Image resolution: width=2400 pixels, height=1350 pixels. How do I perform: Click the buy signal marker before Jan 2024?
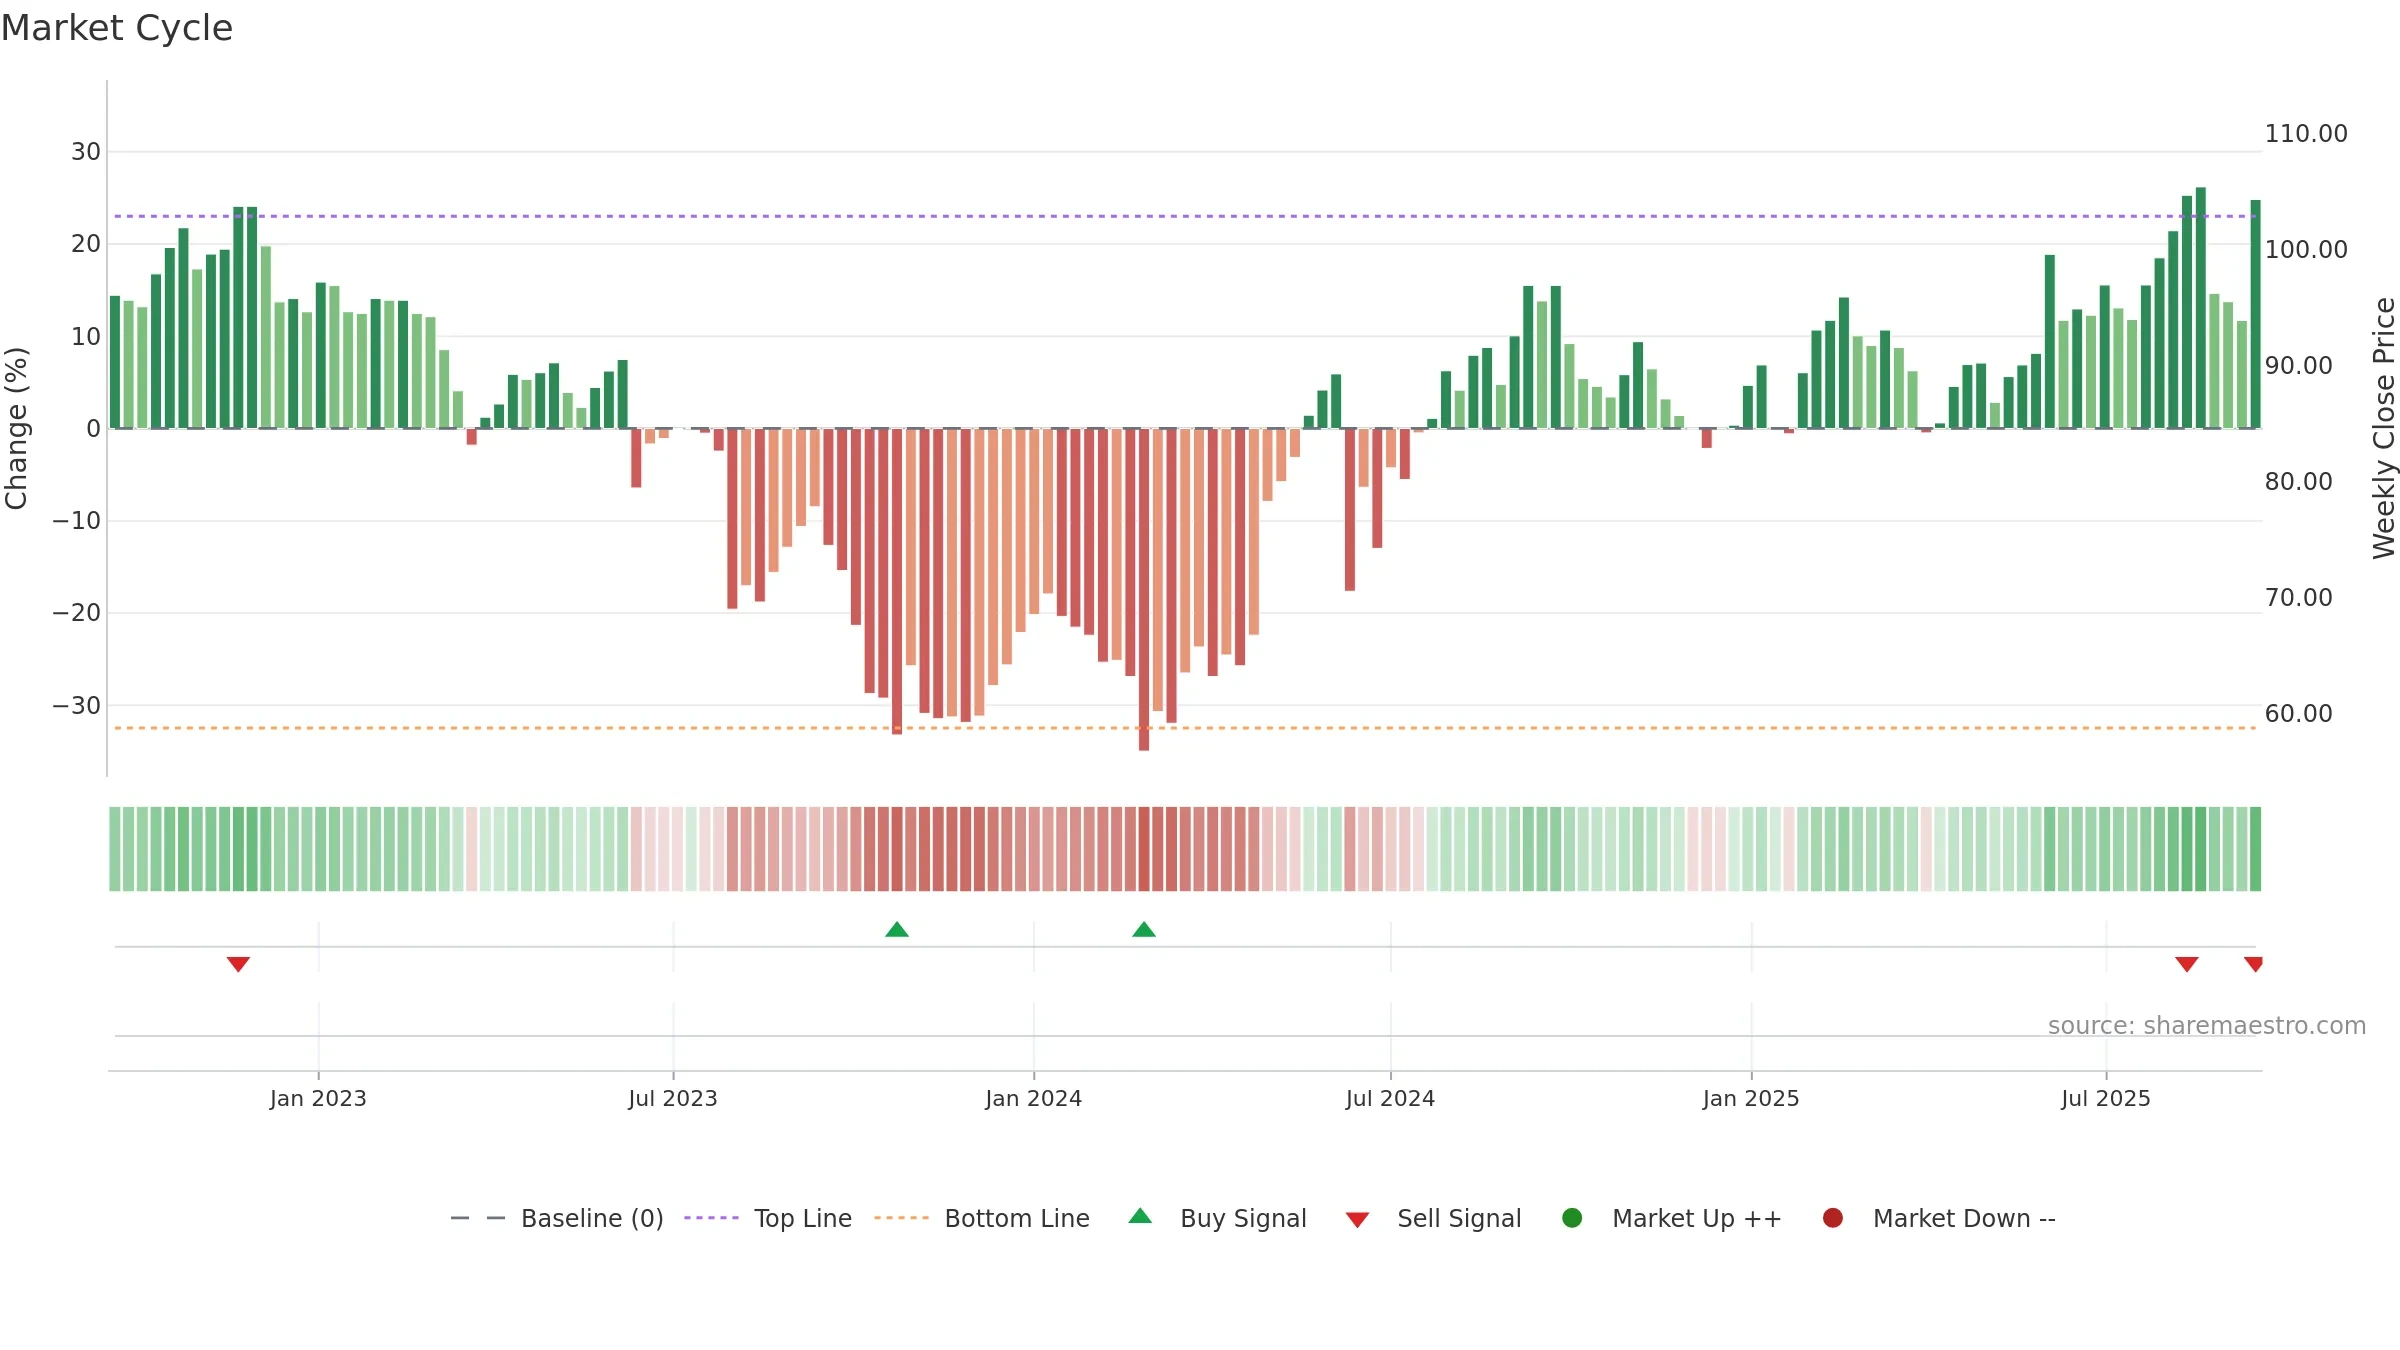tap(897, 930)
